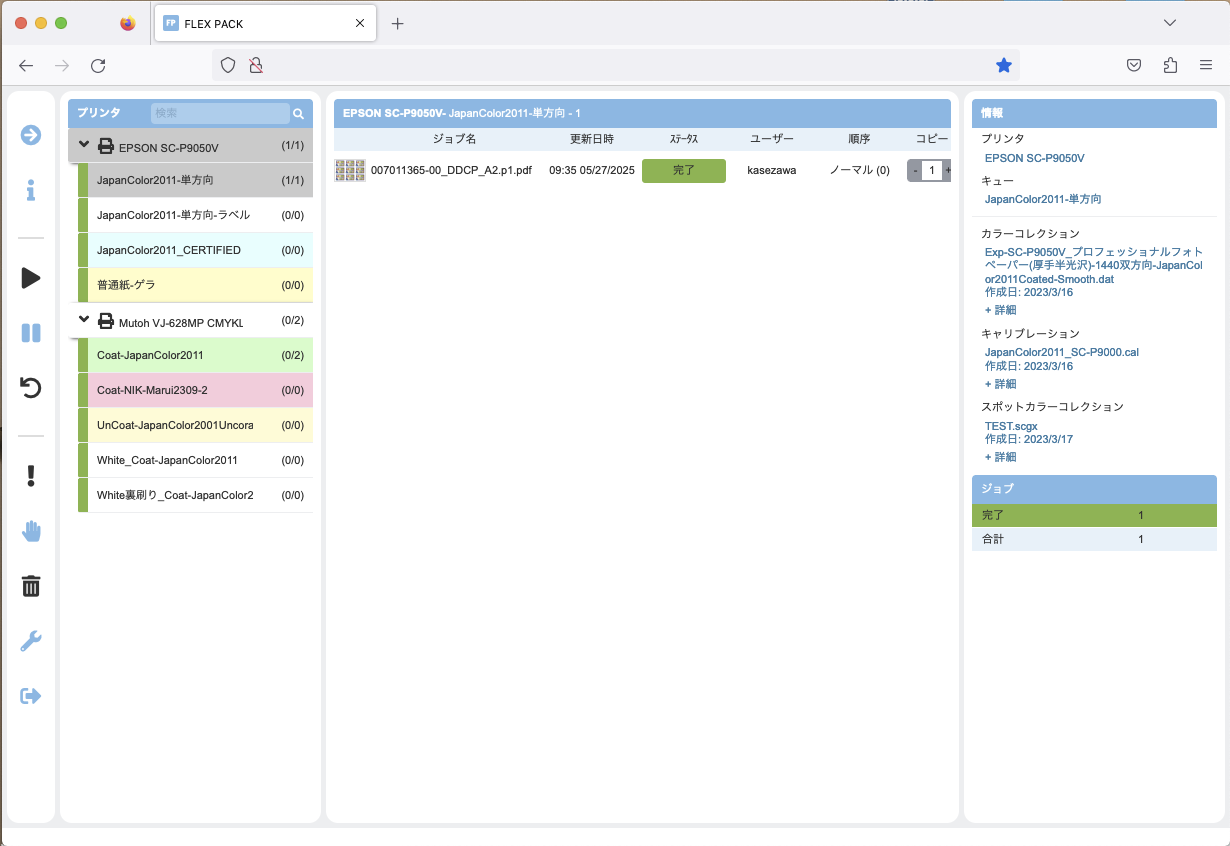Click the hand (hold) sidebar icon
Viewport: 1230px width, 846px height.
31,531
